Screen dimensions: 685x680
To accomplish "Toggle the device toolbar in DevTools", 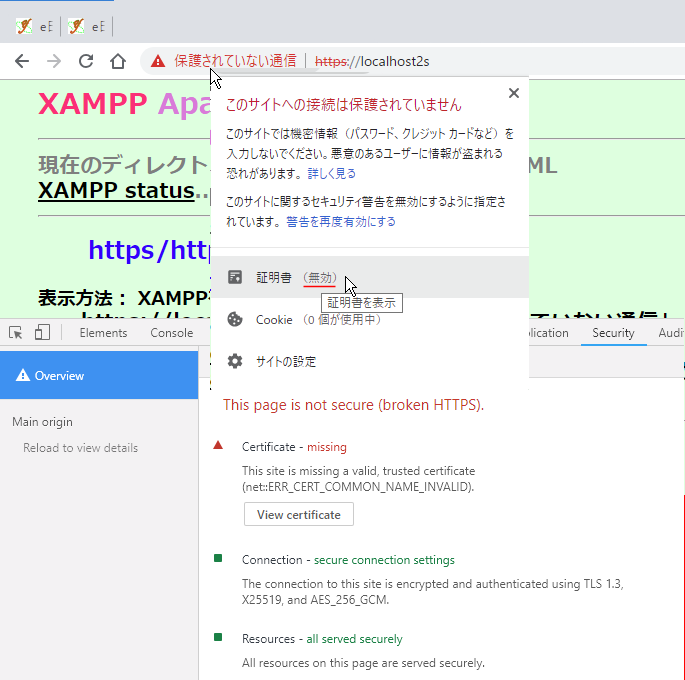I will (42, 333).
